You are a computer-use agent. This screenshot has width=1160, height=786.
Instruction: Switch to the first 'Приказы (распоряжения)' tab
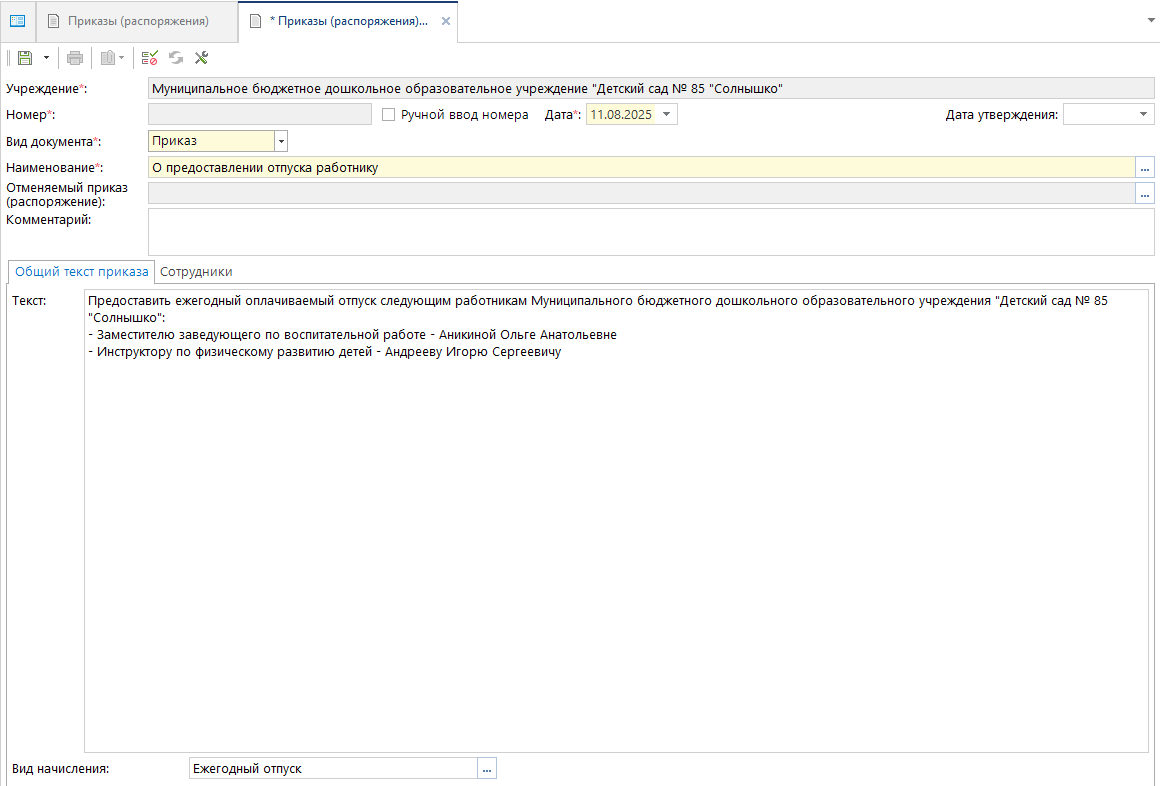coord(138,21)
